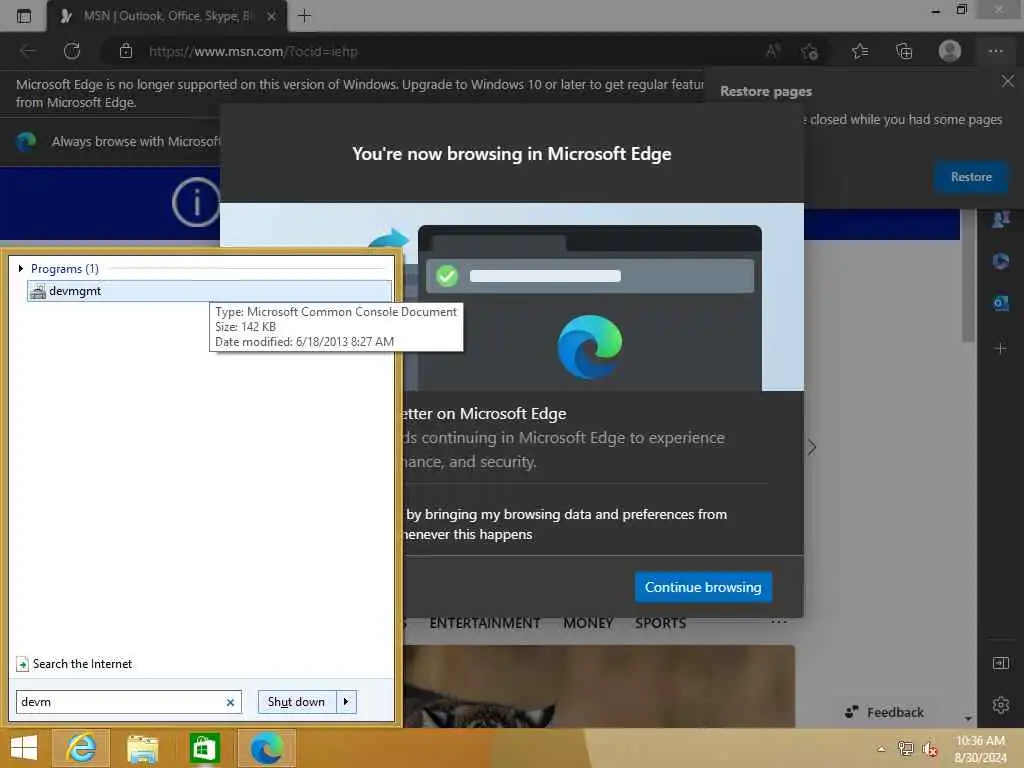Dismiss the Restore pages popup

[x=1008, y=81]
